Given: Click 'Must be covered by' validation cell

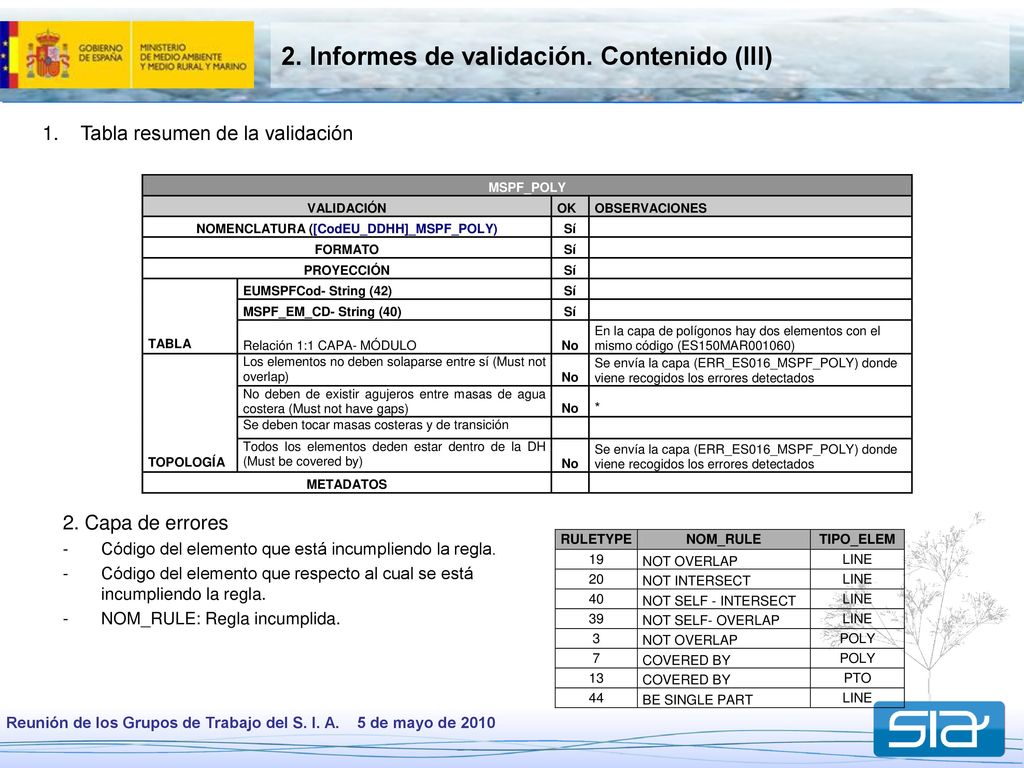Looking at the screenshot, I should point(394,455).
